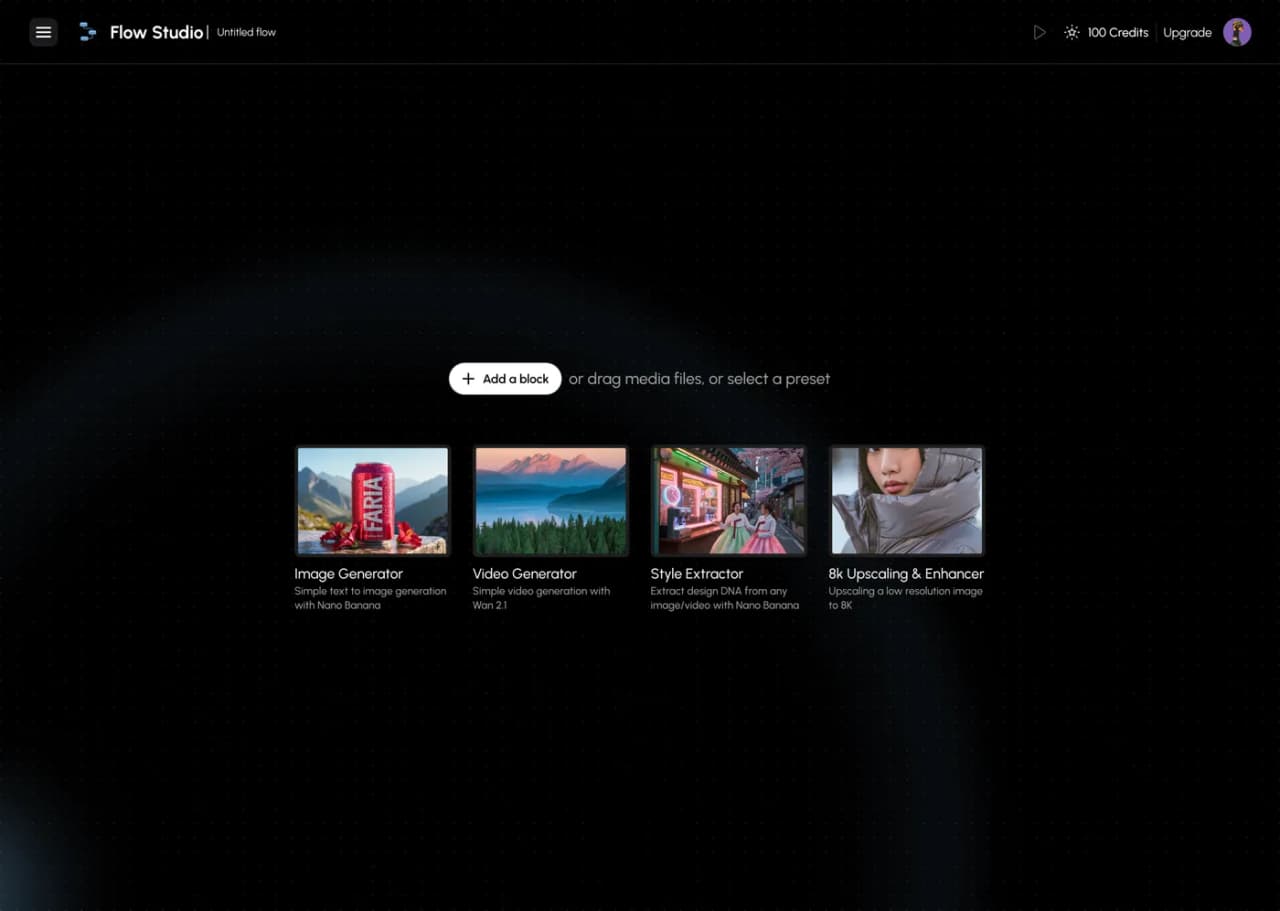
Task: Click the Image Generator title
Action: coord(348,574)
